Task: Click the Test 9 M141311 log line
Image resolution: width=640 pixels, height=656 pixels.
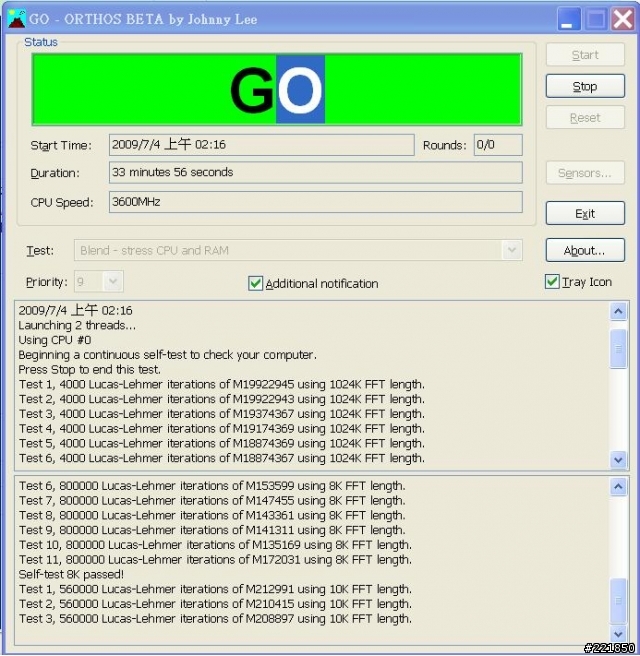Action: point(212,530)
